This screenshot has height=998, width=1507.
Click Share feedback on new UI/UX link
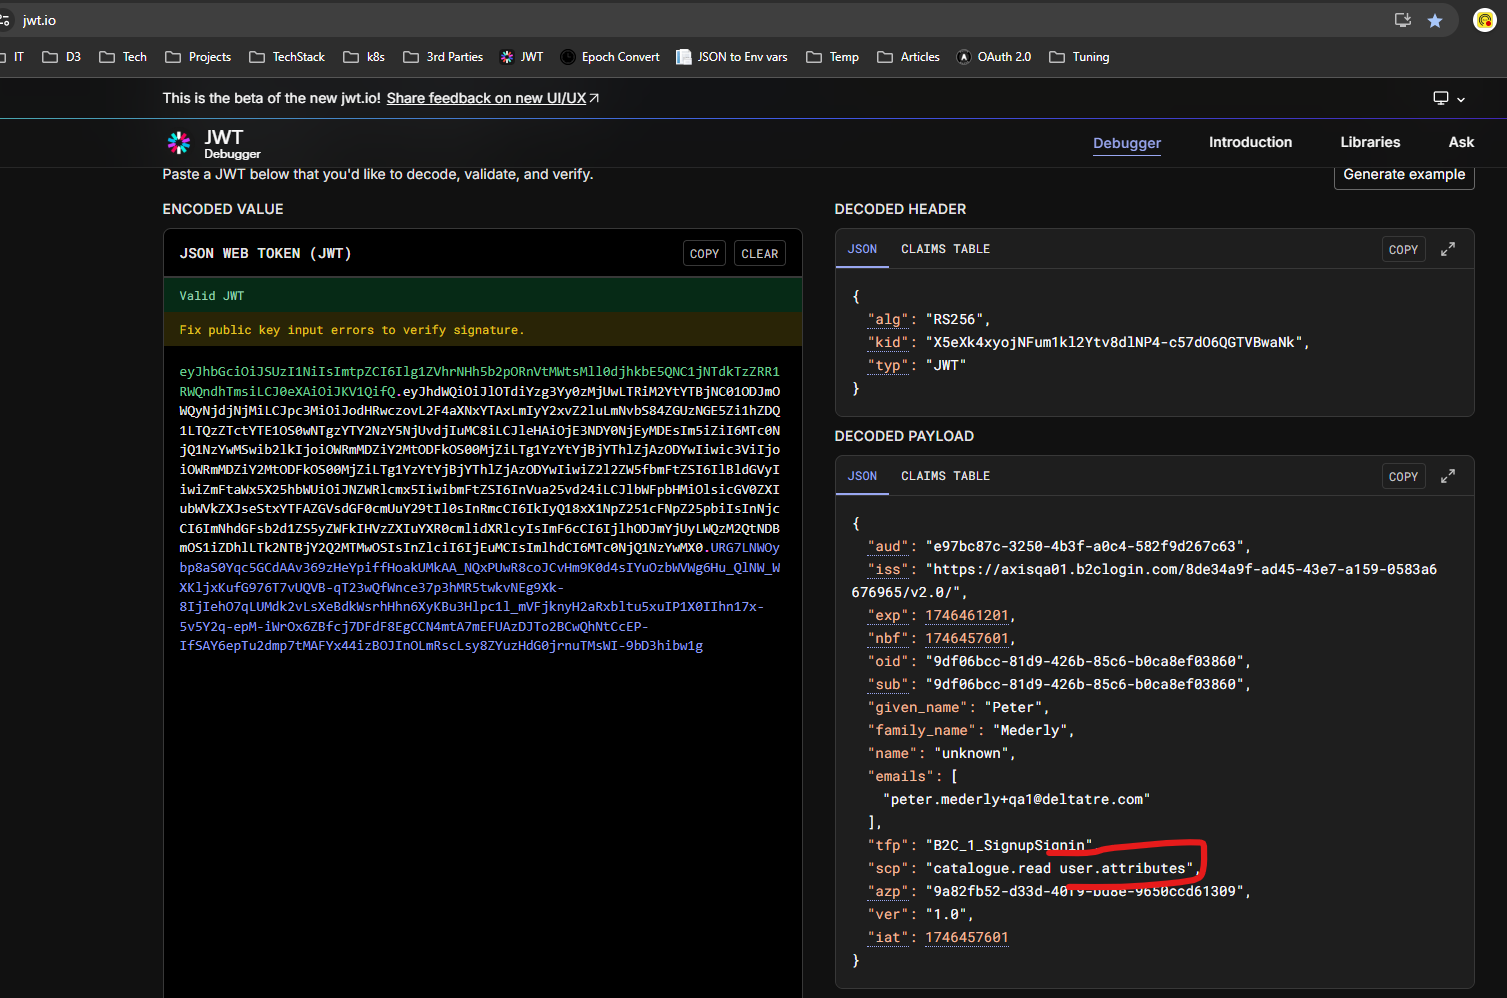[493, 98]
